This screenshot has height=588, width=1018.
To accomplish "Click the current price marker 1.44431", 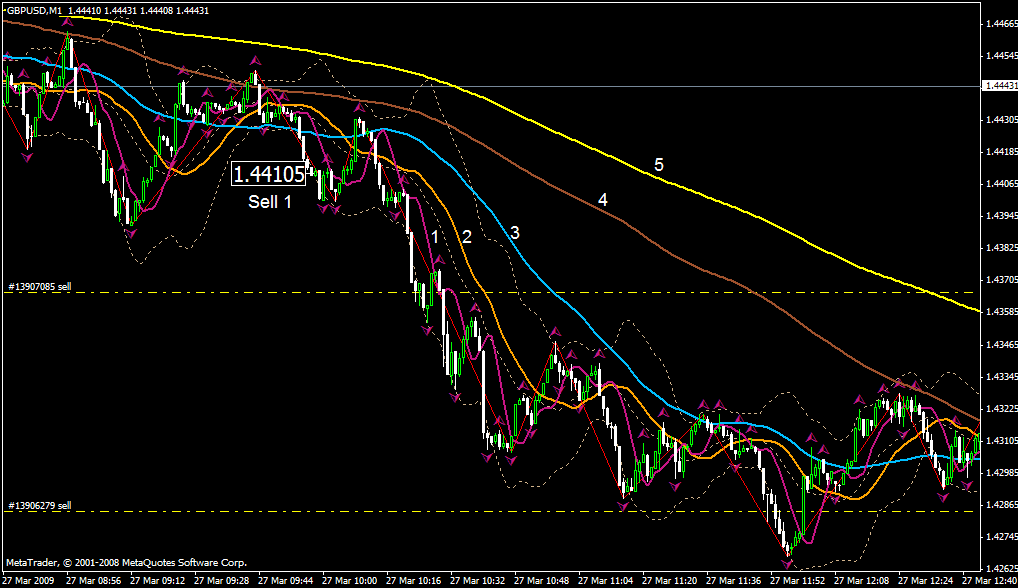I will (x=998, y=87).
